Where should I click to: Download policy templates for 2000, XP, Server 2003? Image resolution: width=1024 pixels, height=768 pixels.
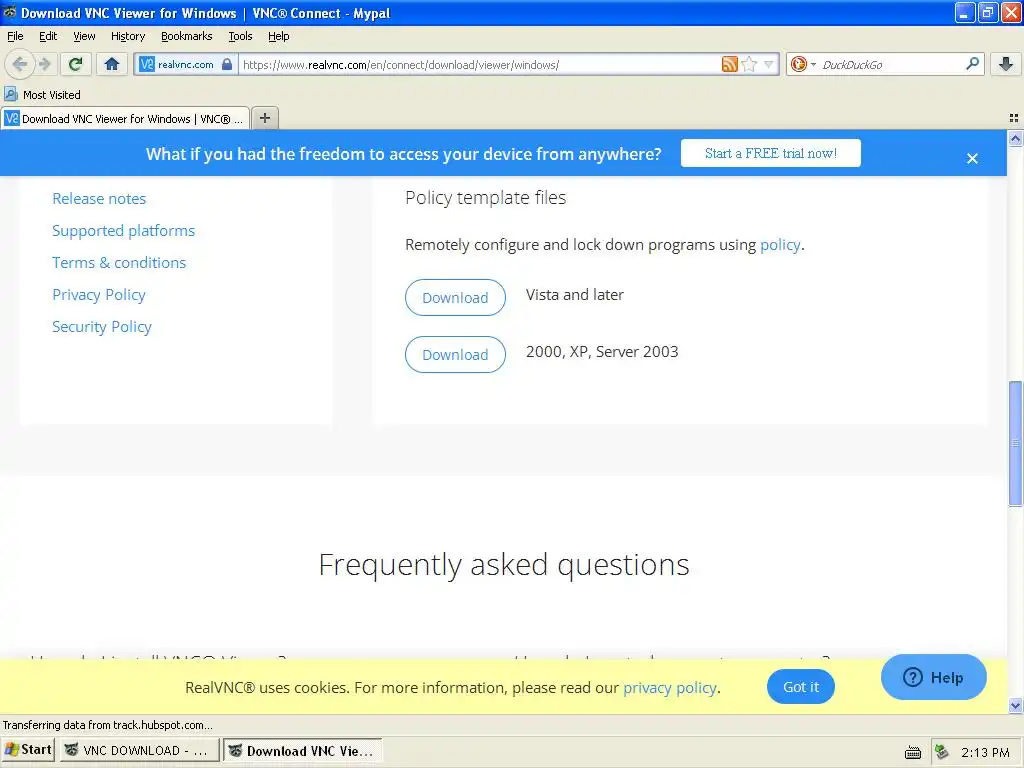pyautogui.click(x=455, y=355)
